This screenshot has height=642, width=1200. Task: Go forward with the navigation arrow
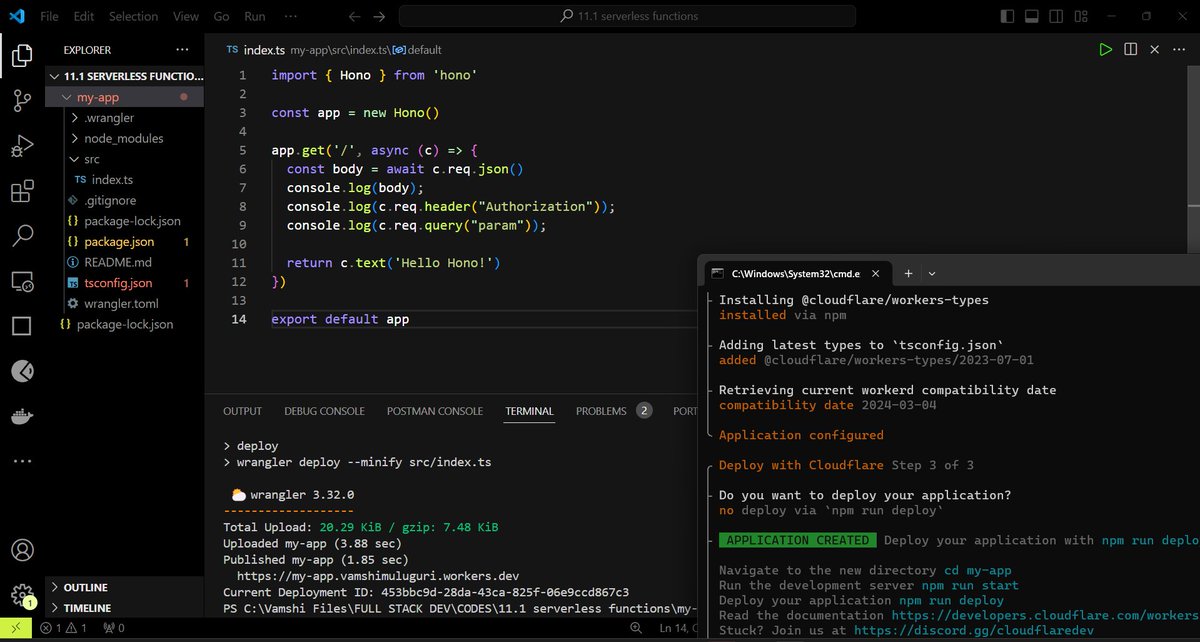(378, 16)
